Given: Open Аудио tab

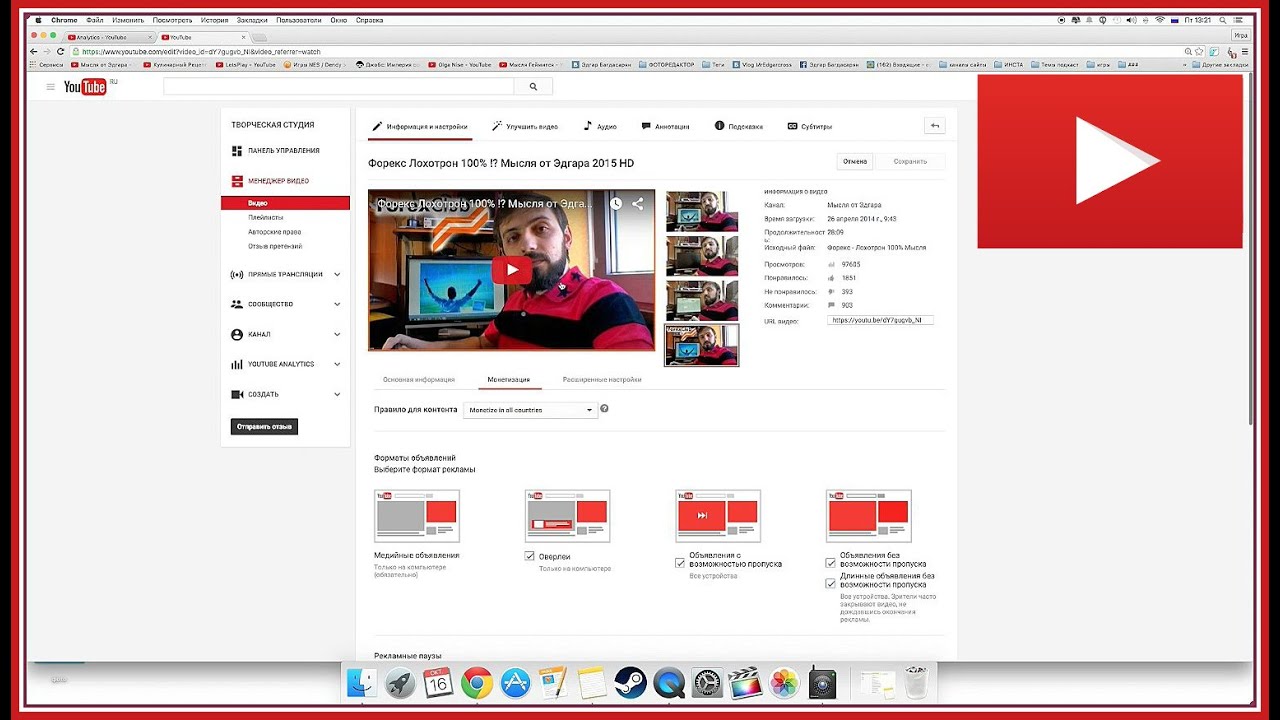Looking at the screenshot, I should 600,127.
